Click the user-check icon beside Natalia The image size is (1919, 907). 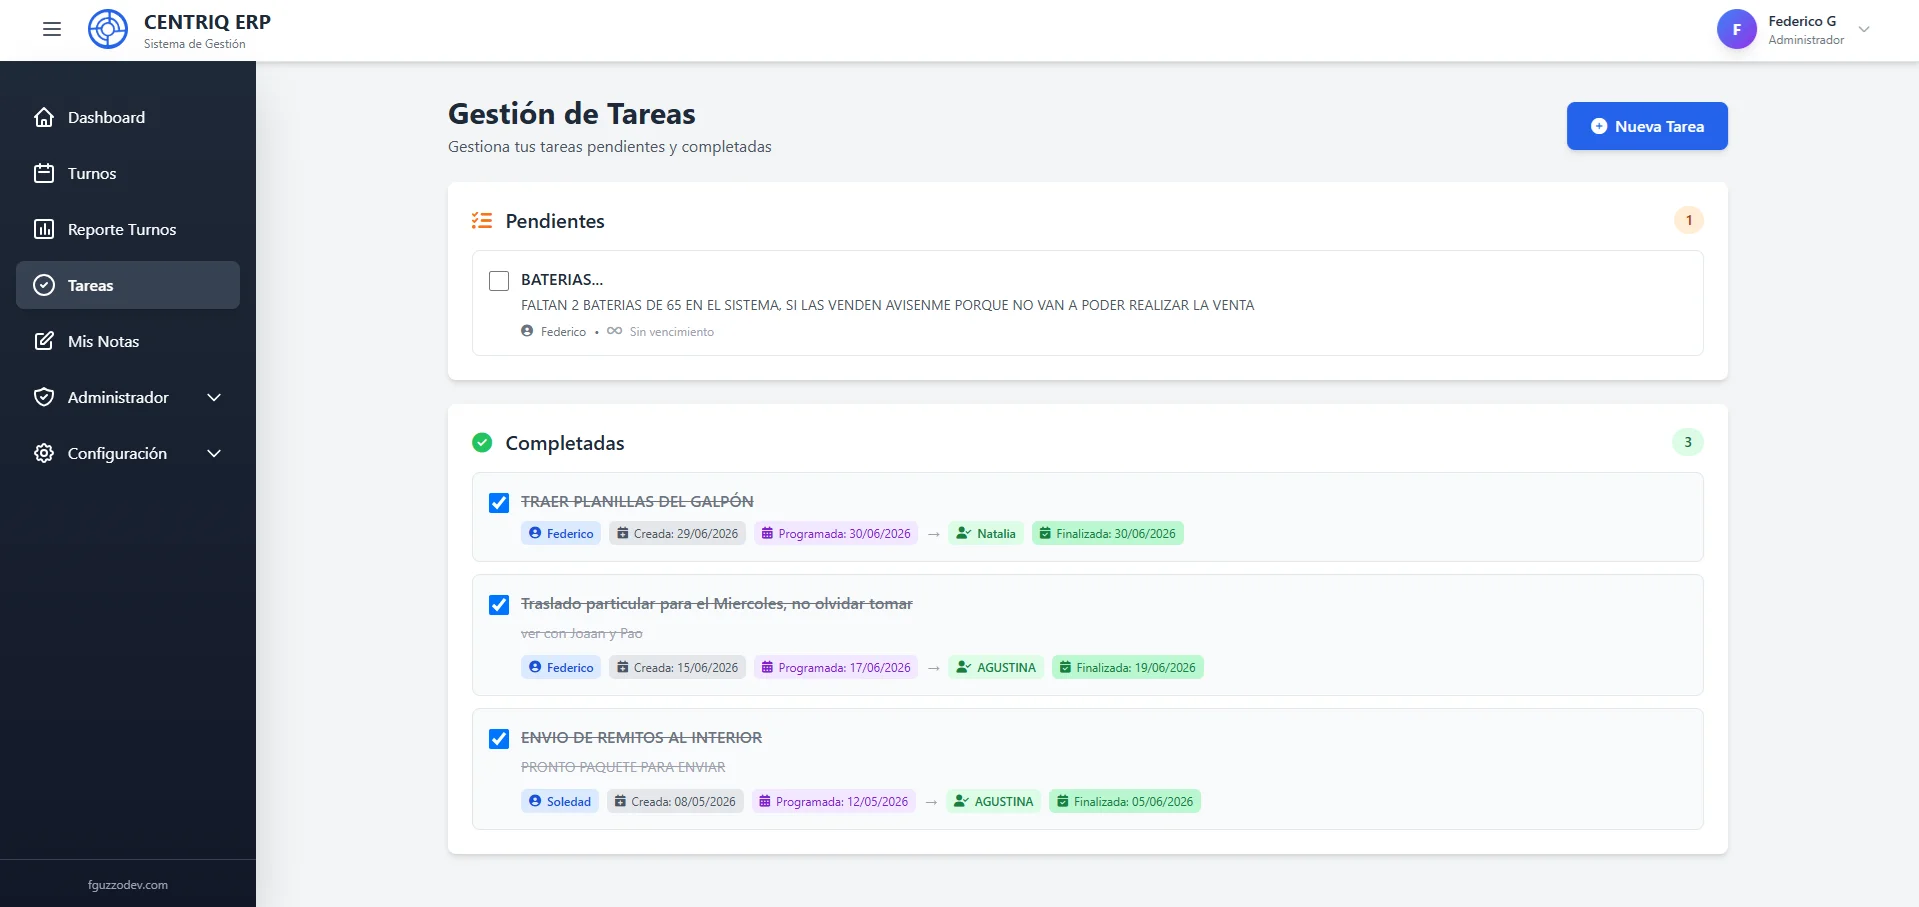[963, 533]
